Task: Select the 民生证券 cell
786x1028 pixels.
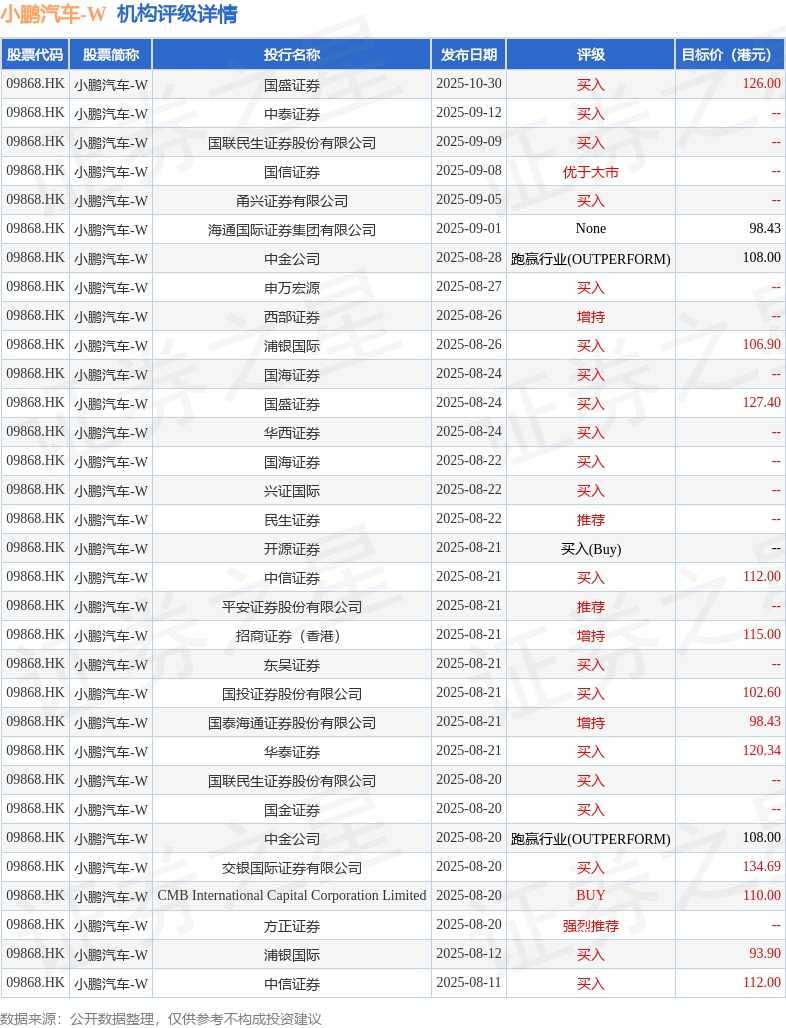Action: 292,520
